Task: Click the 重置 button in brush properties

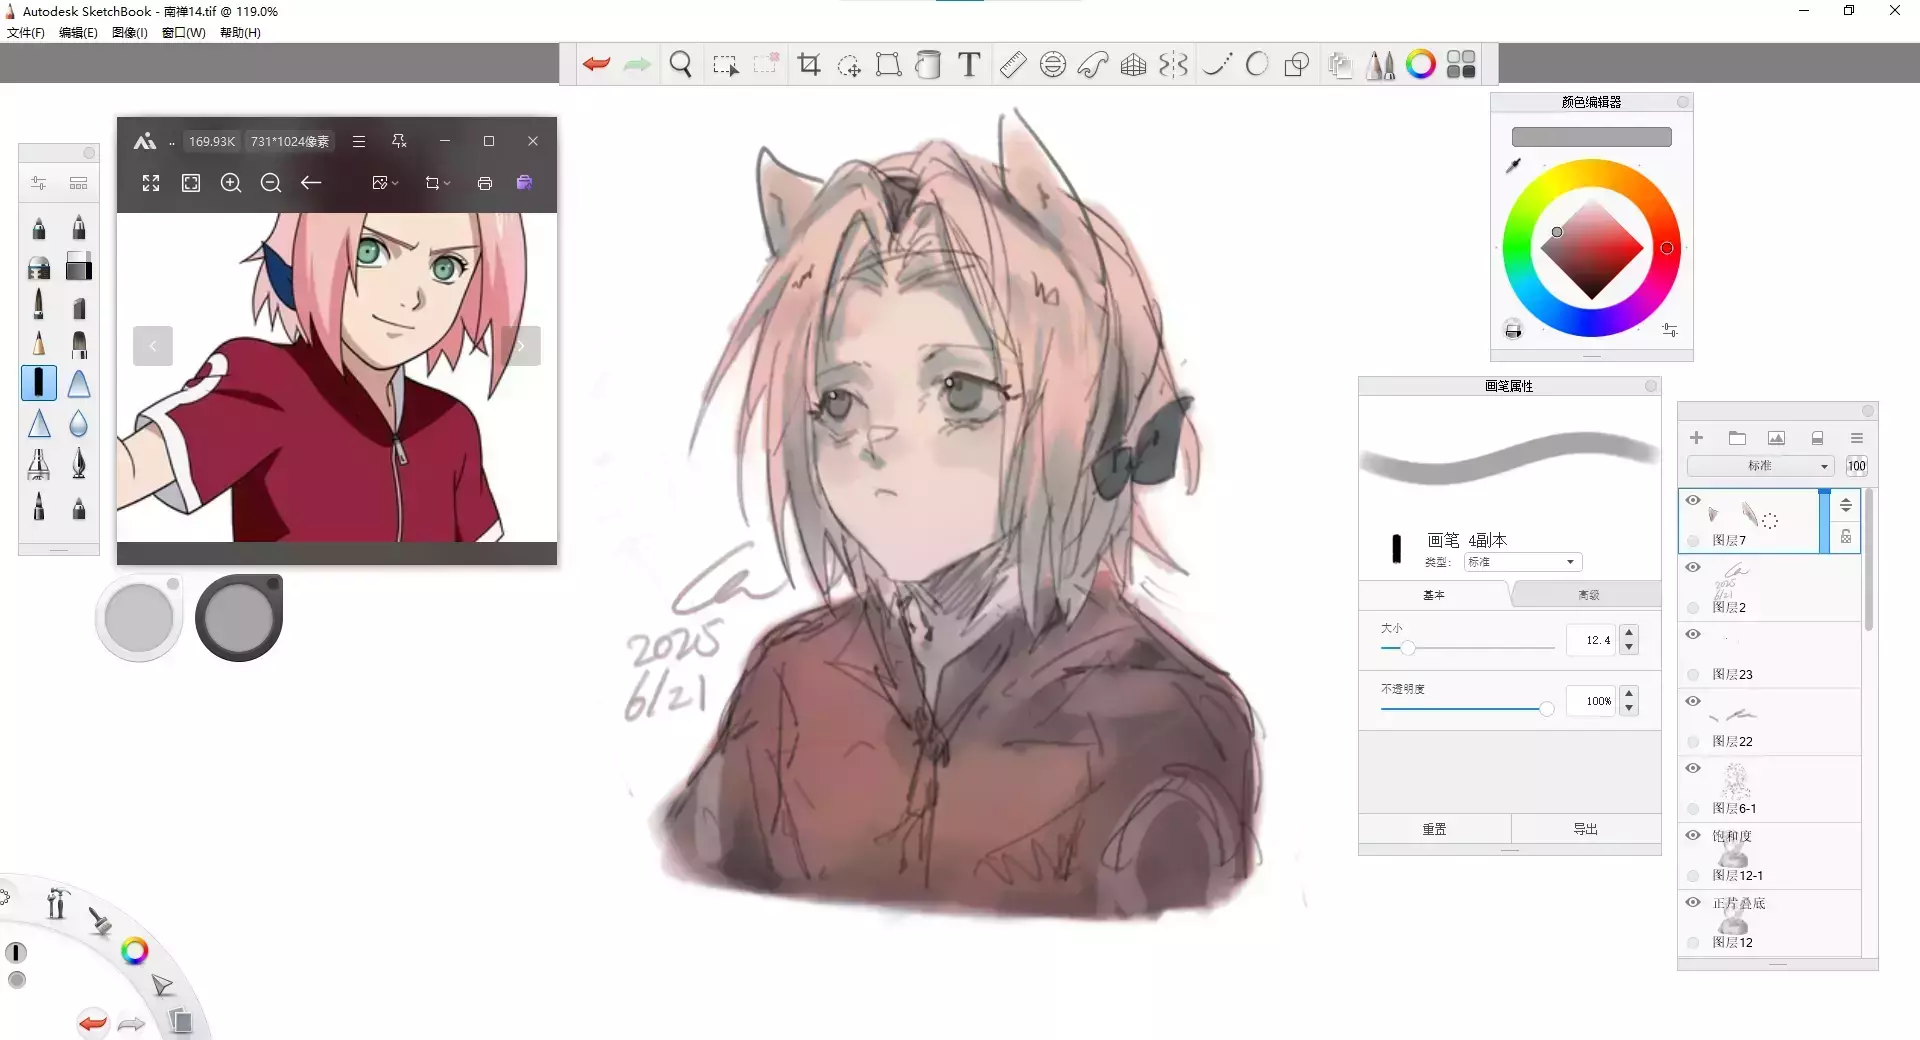Action: 1434,829
